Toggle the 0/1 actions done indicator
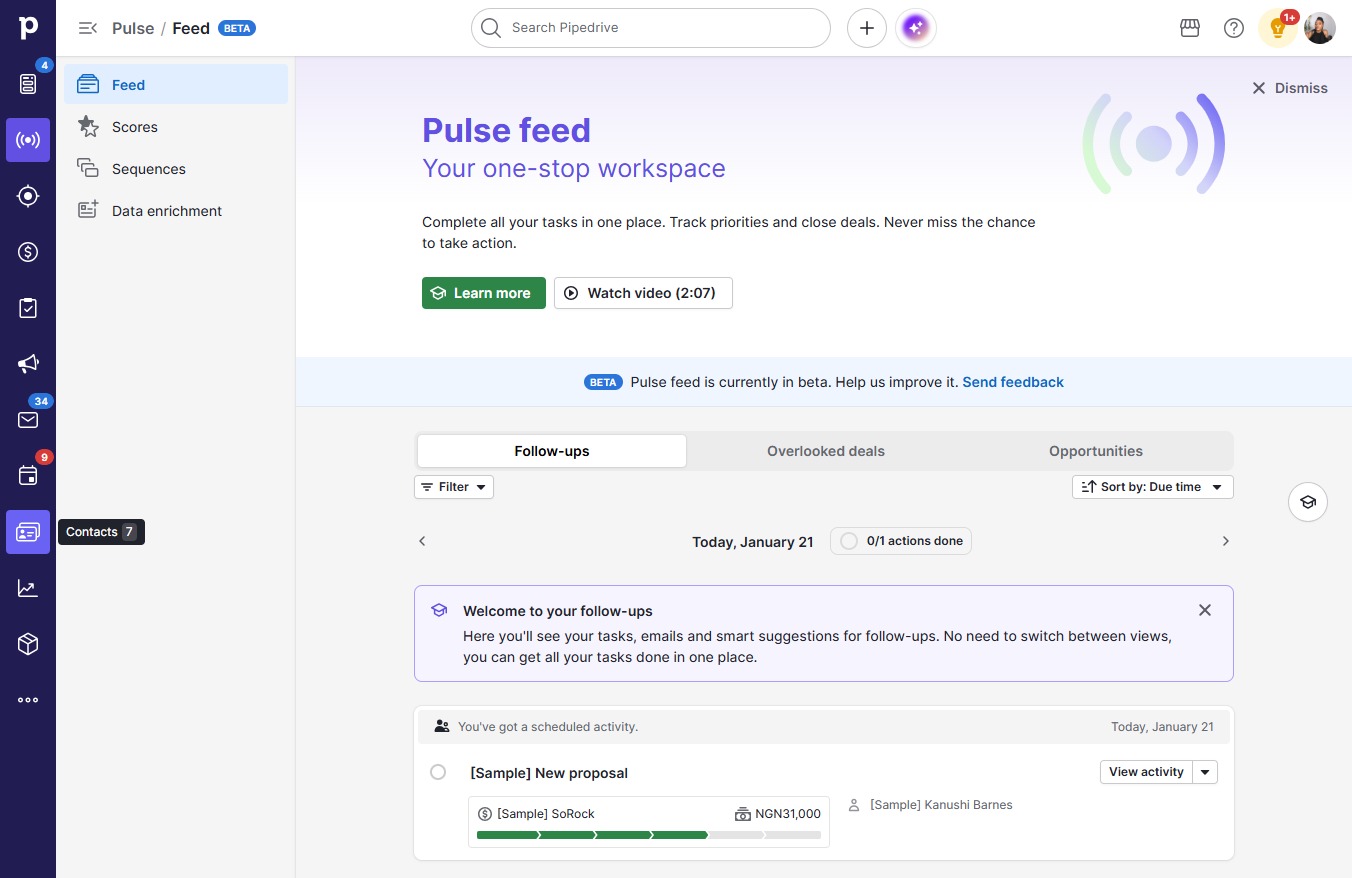The height and width of the screenshot is (878, 1352). (901, 541)
